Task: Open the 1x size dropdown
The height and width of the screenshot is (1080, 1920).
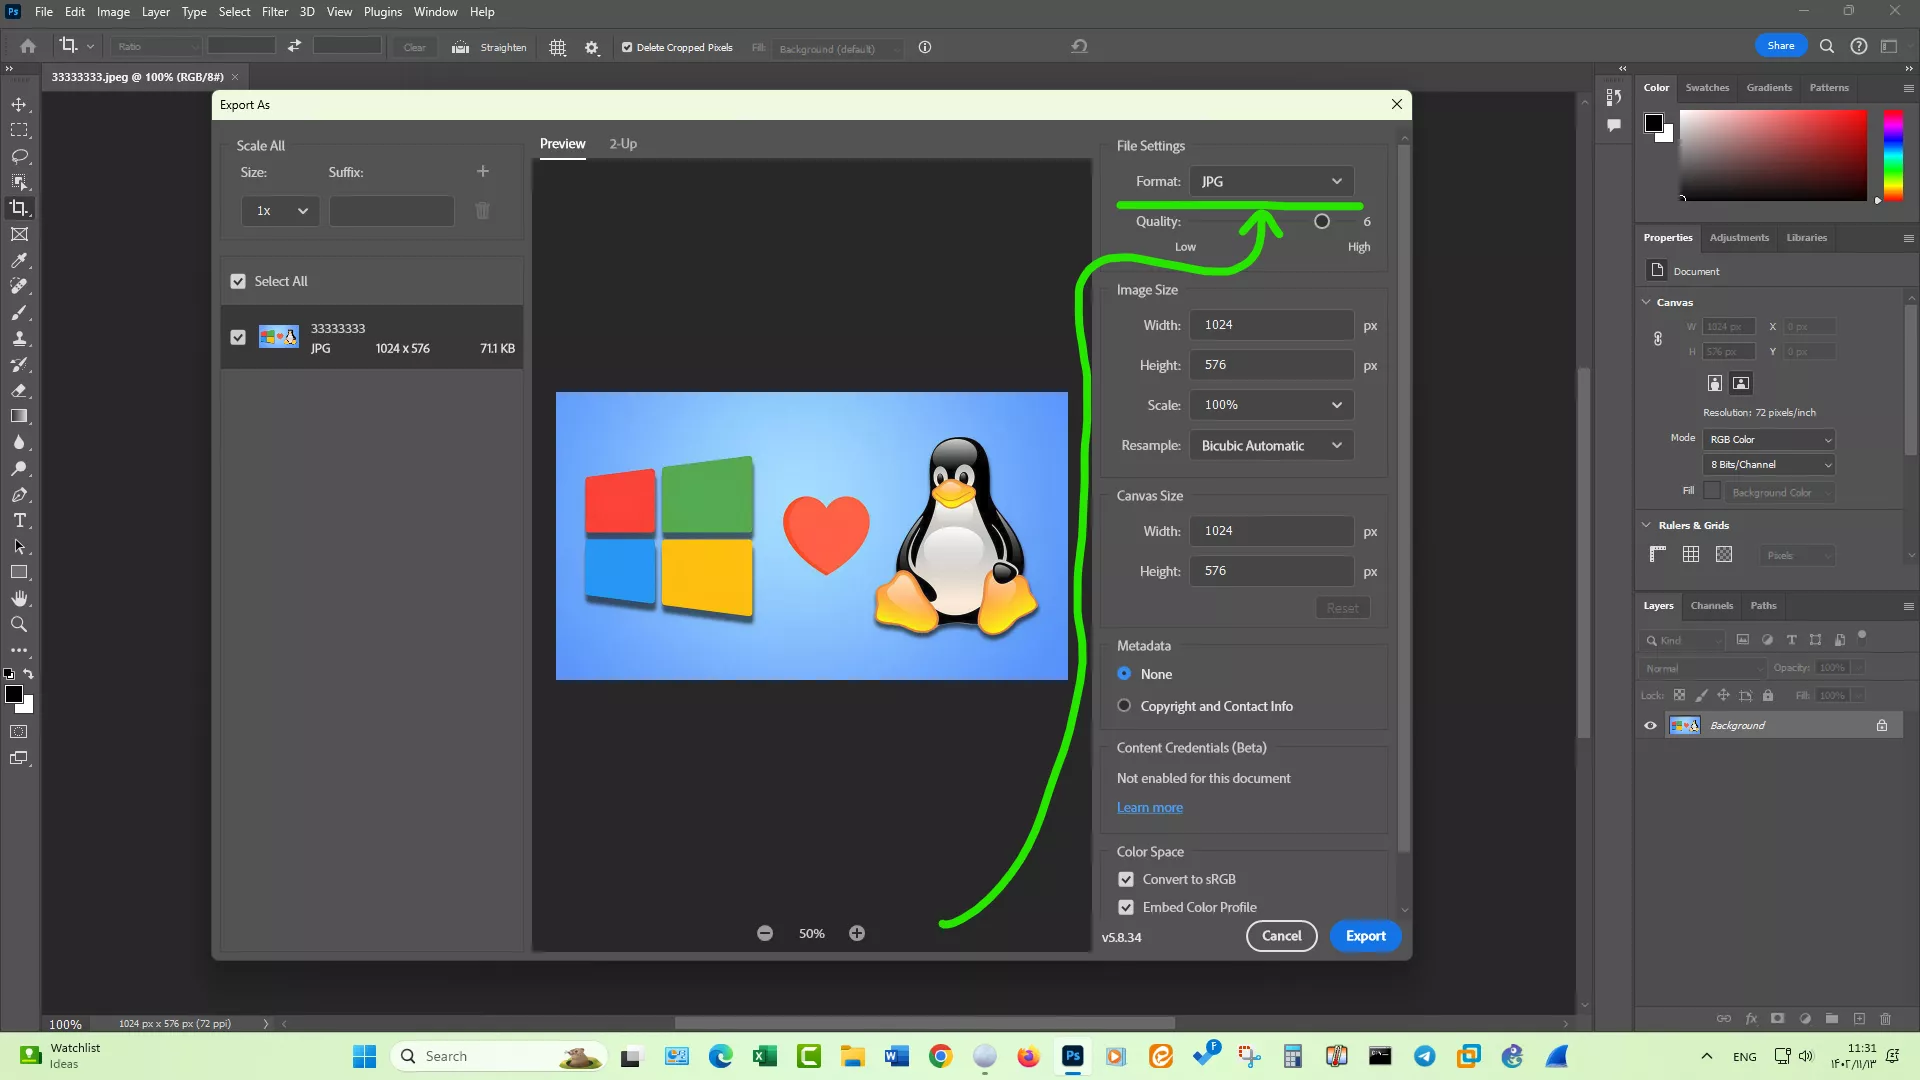Action: coord(280,211)
